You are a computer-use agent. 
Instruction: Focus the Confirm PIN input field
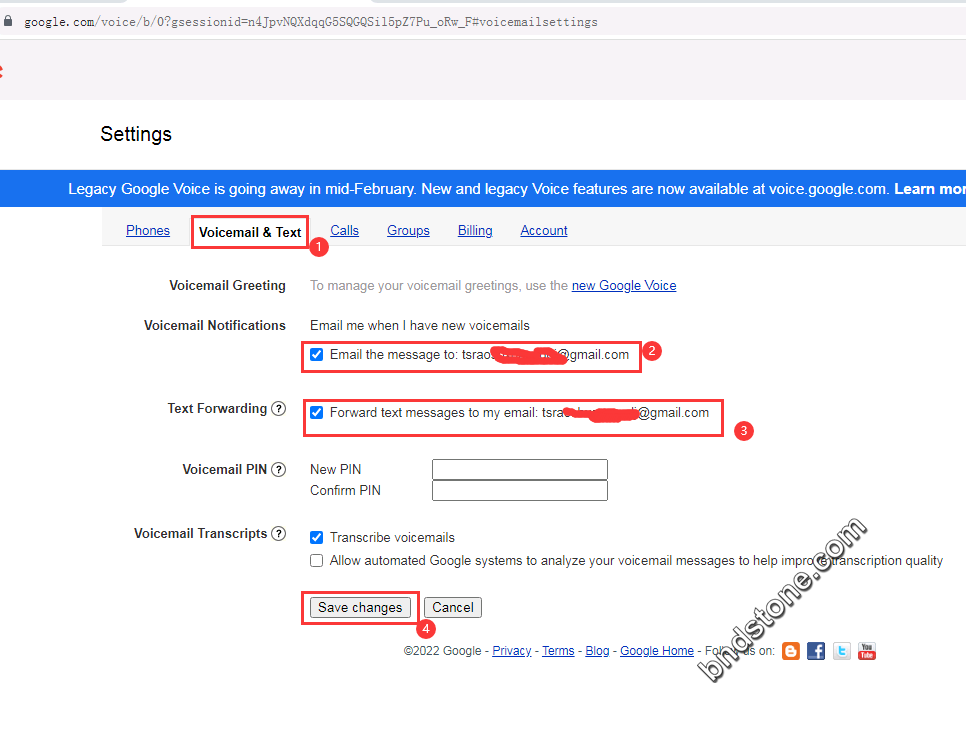coord(520,490)
